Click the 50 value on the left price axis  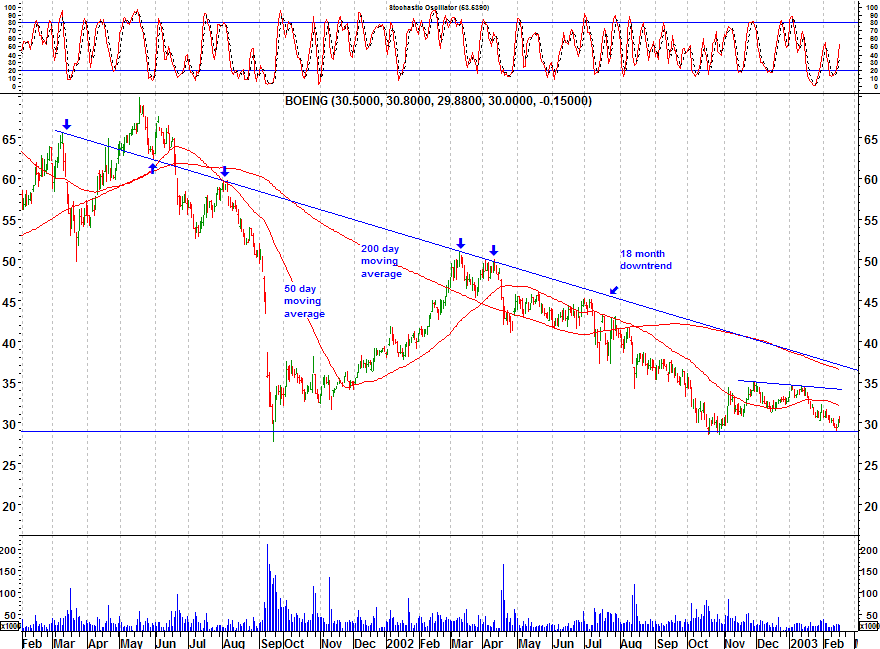pos(9,261)
